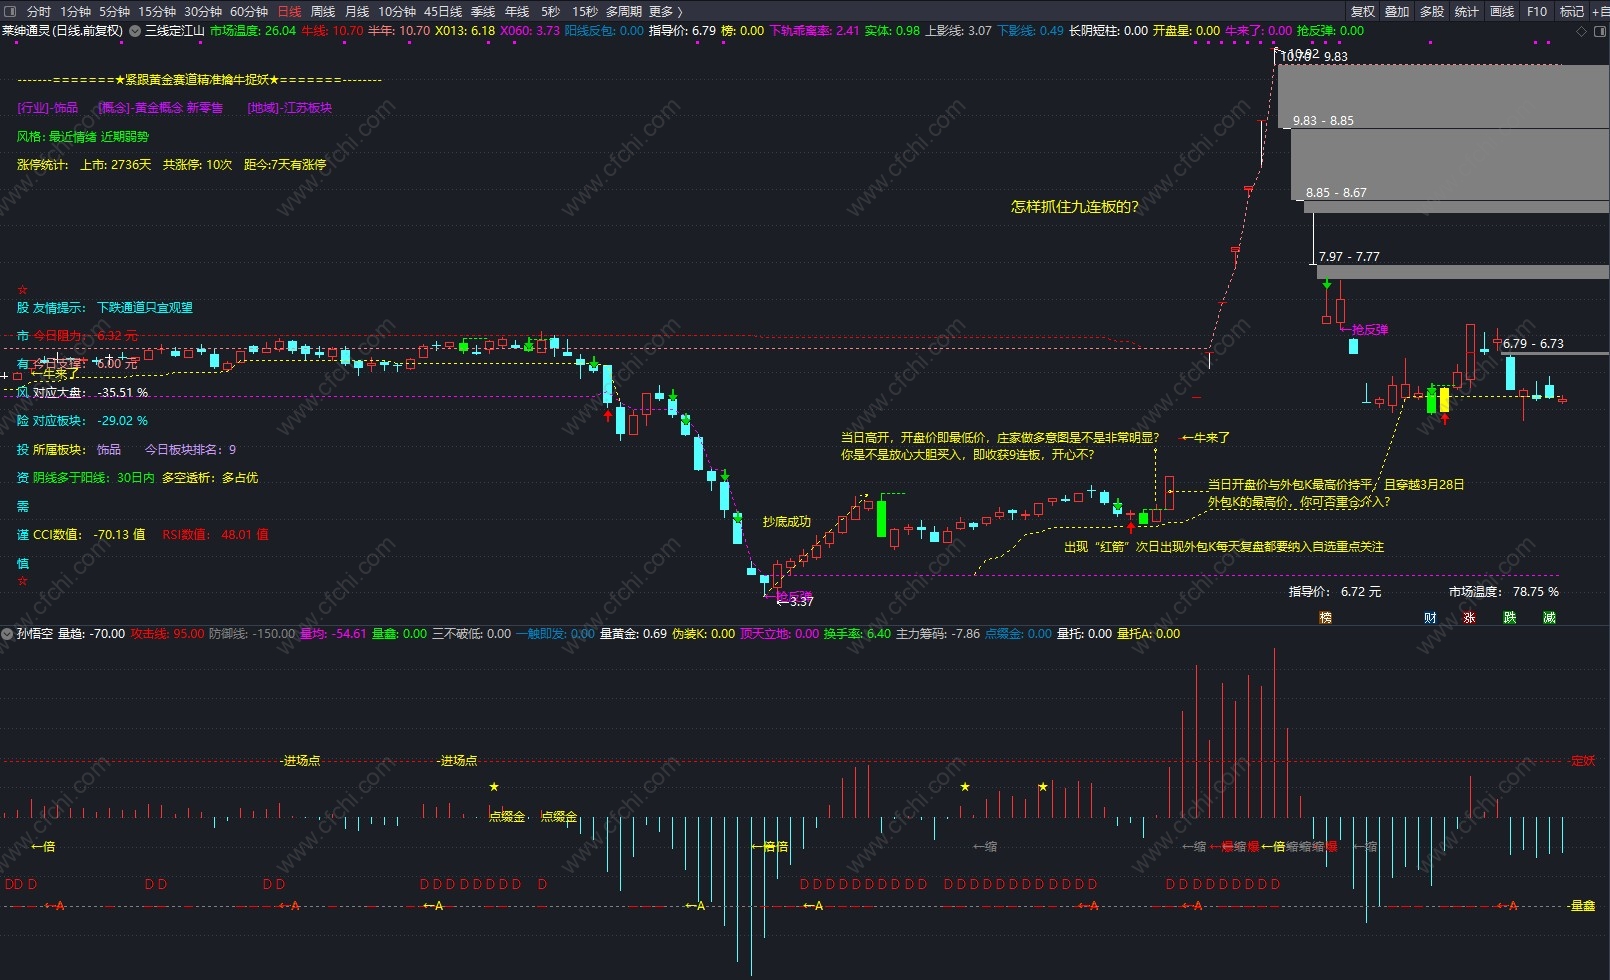Toggle the side panel icon at chart top-right
The image size is (1610, 980).
click(x=1599, y=31)
